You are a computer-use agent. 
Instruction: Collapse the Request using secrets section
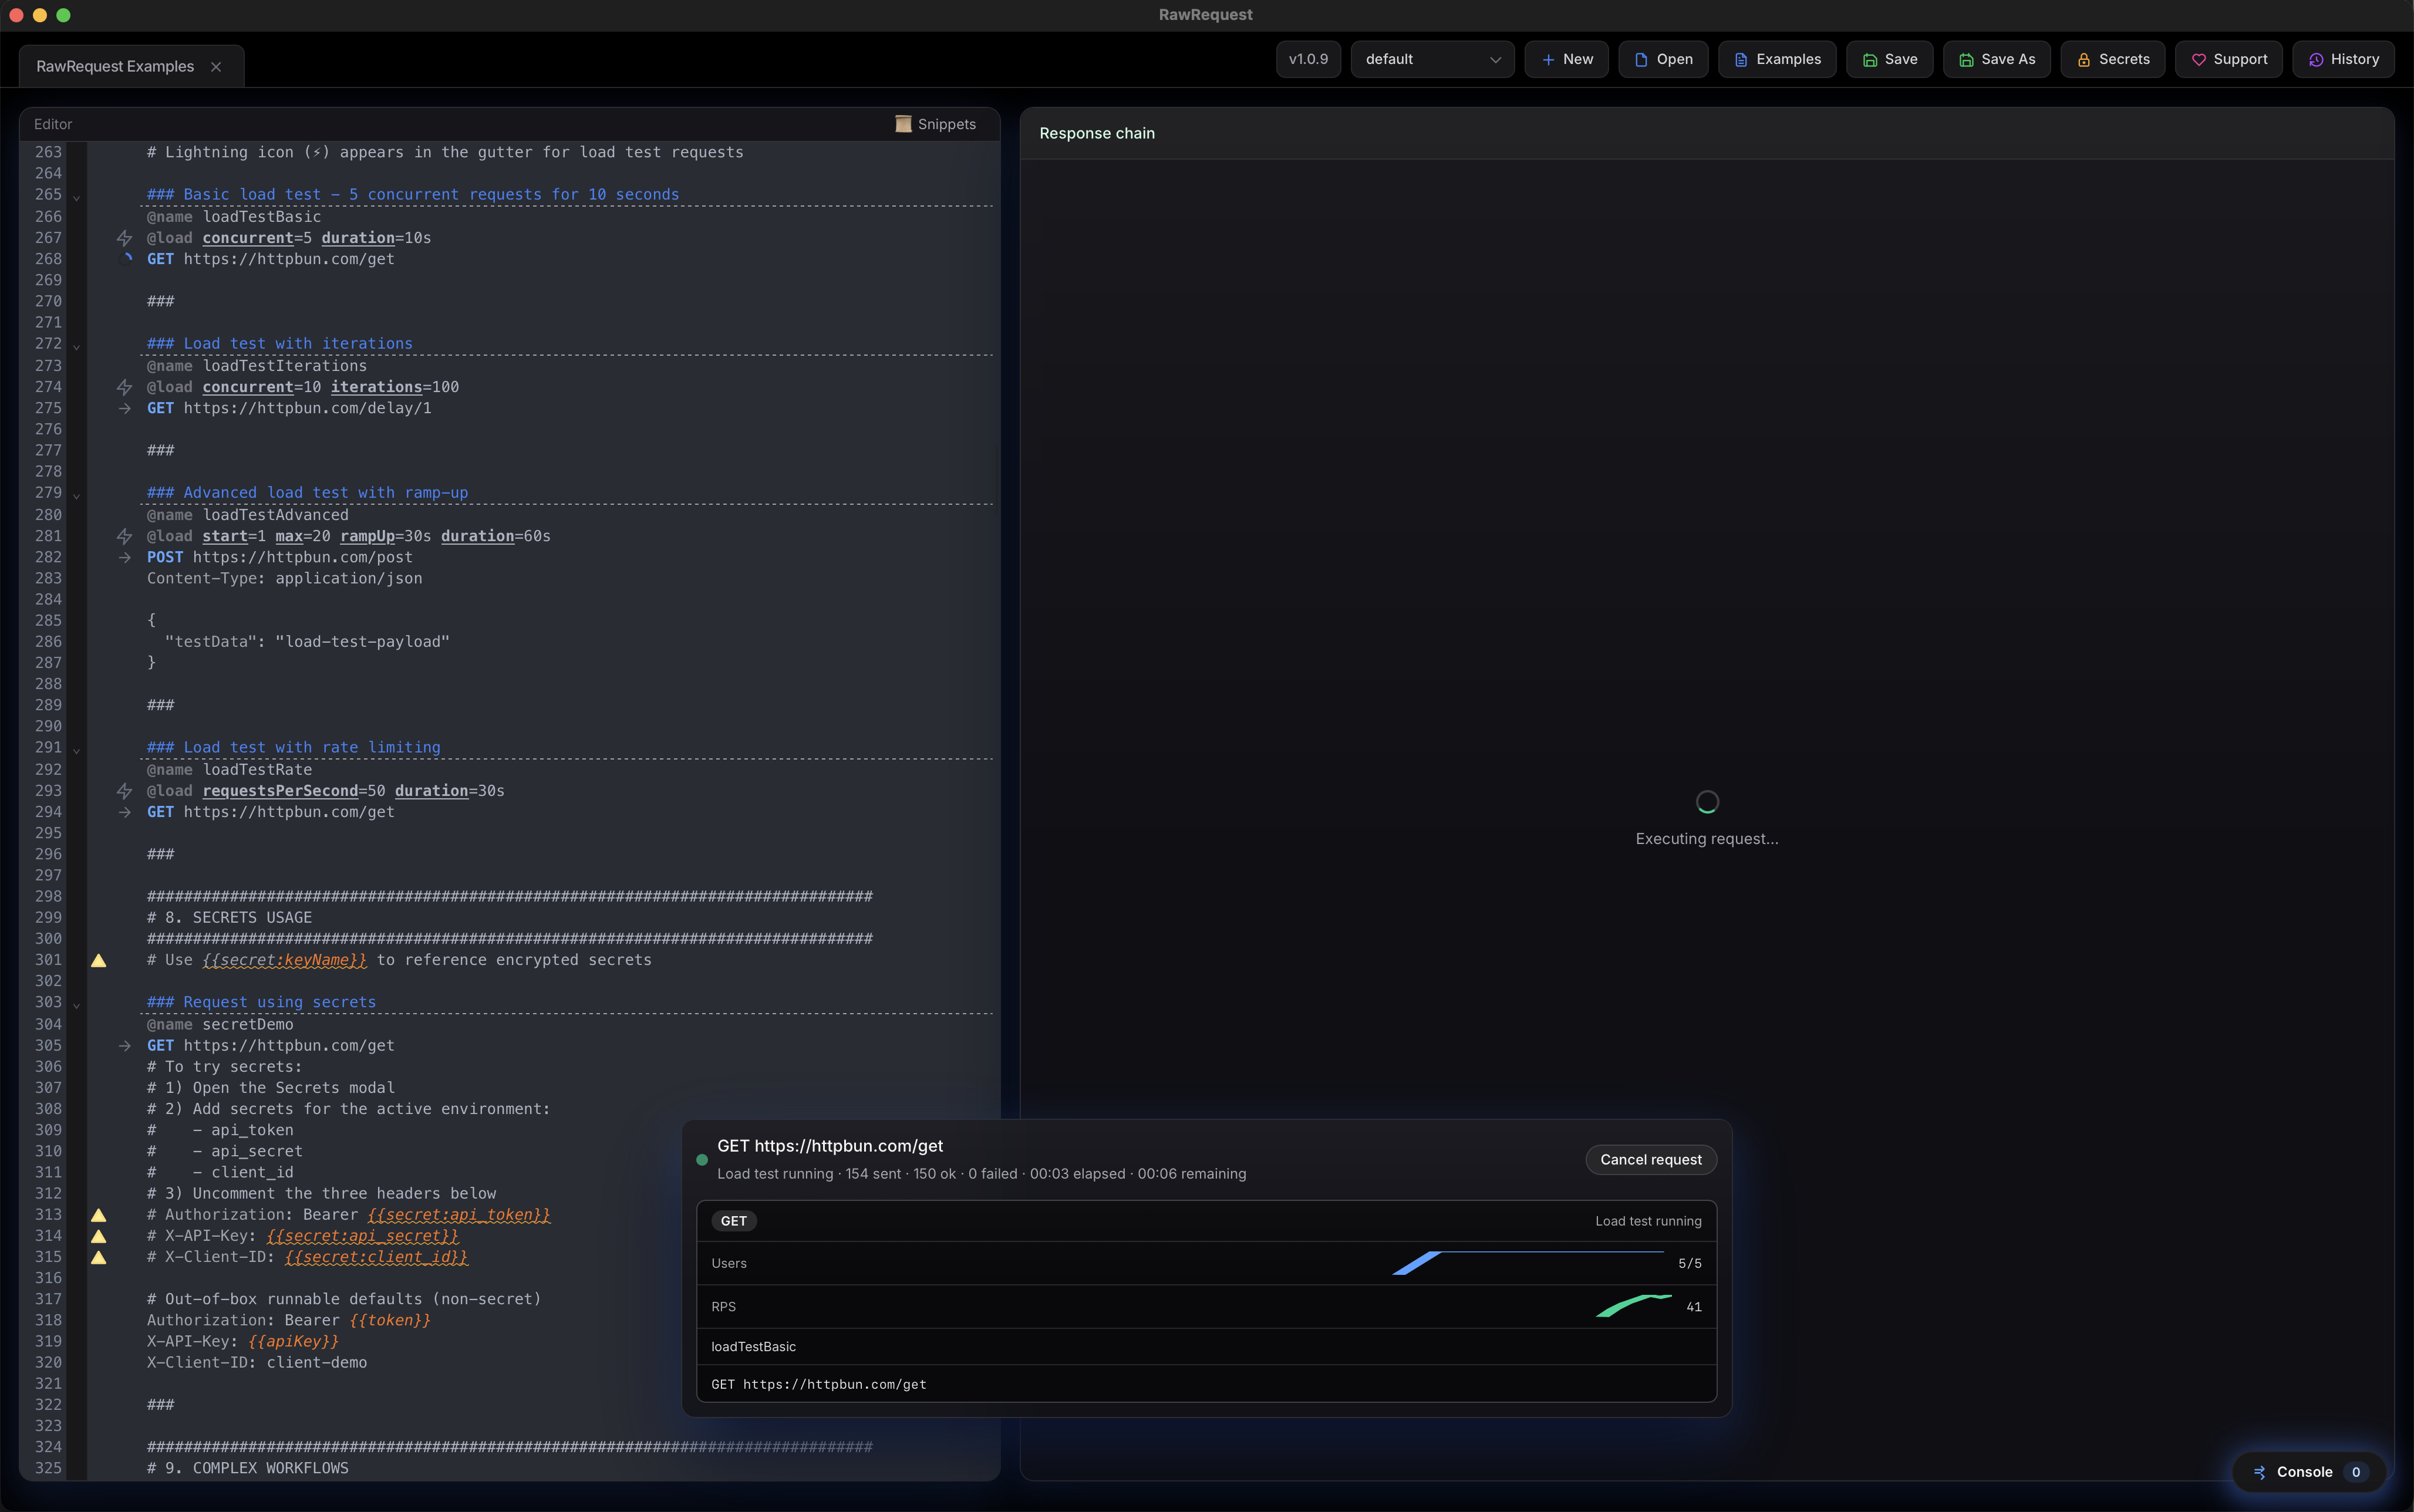click(x=77, y=1004)
